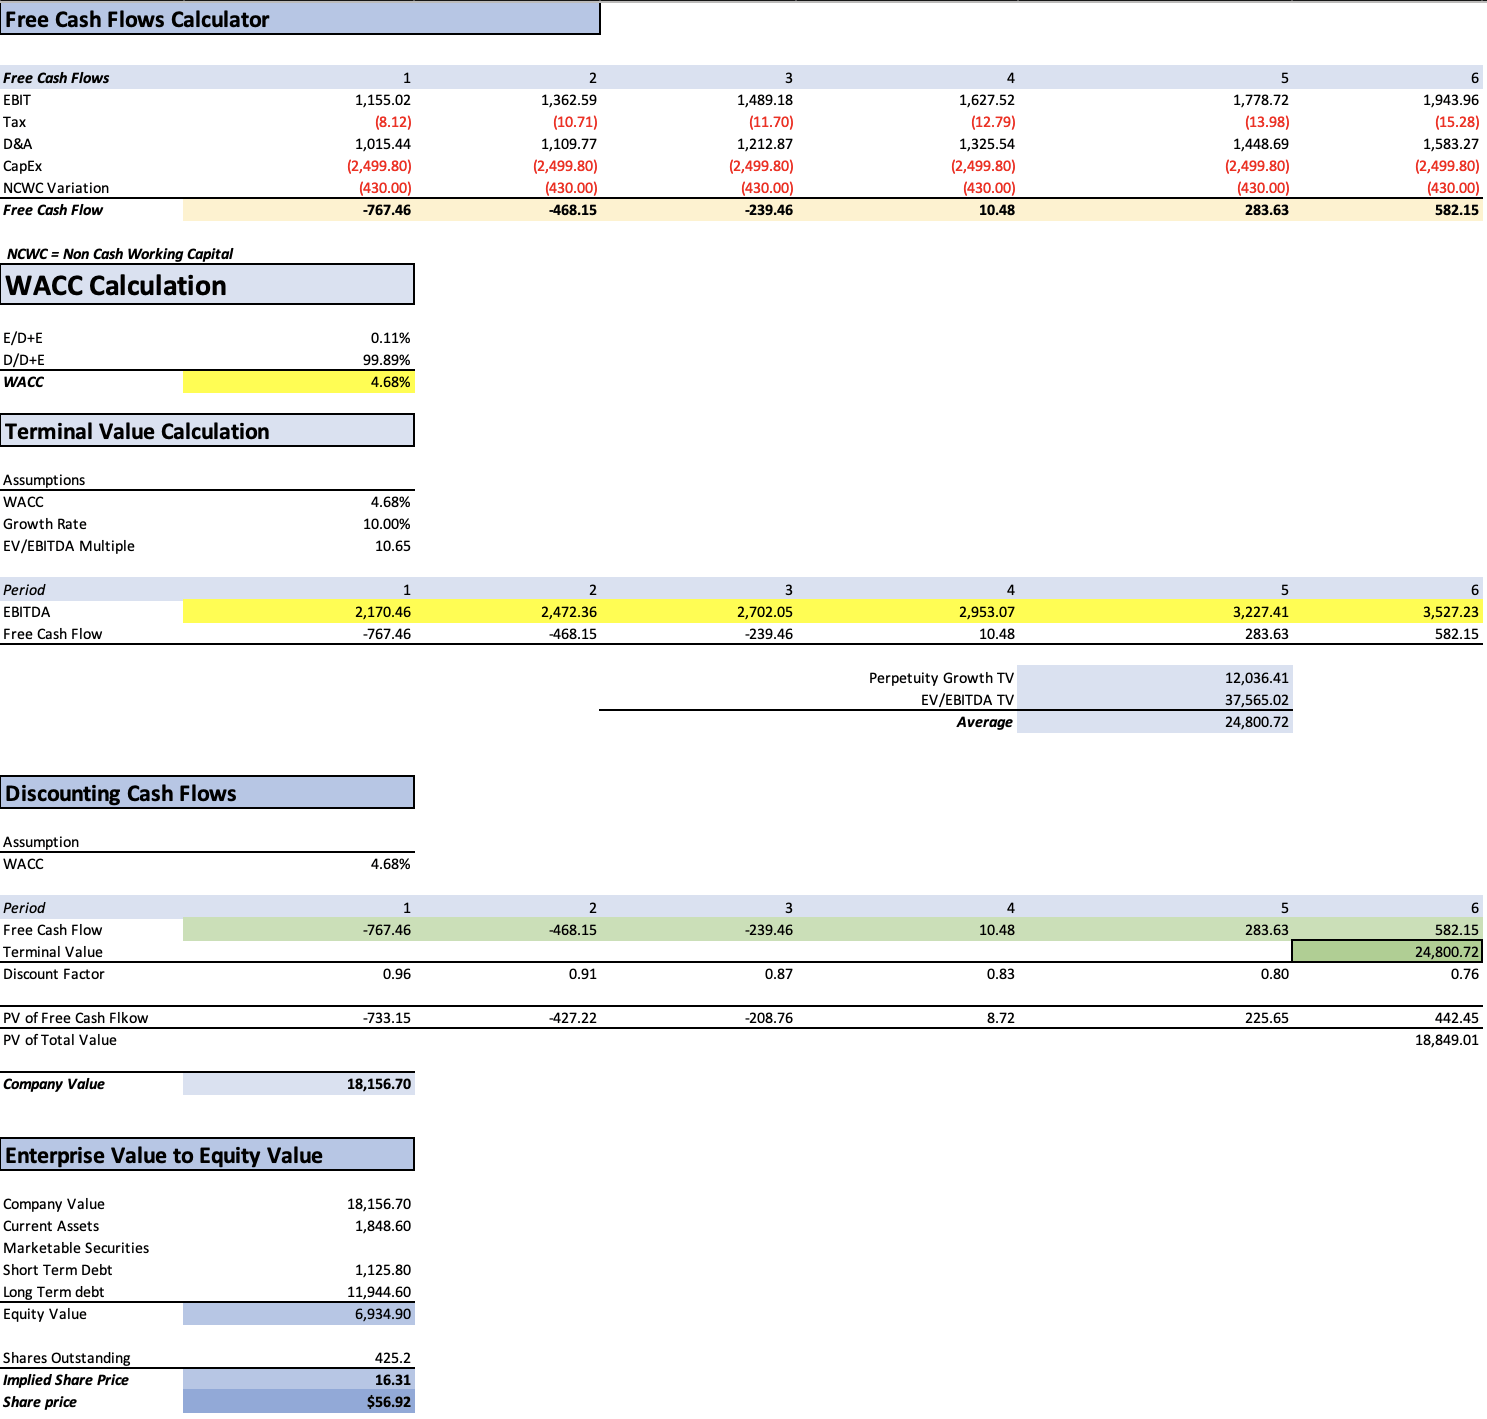The image size is (1487, 1419).
Task: Select the E/D+E value 0.11%
Action: [x=390, y=338]
